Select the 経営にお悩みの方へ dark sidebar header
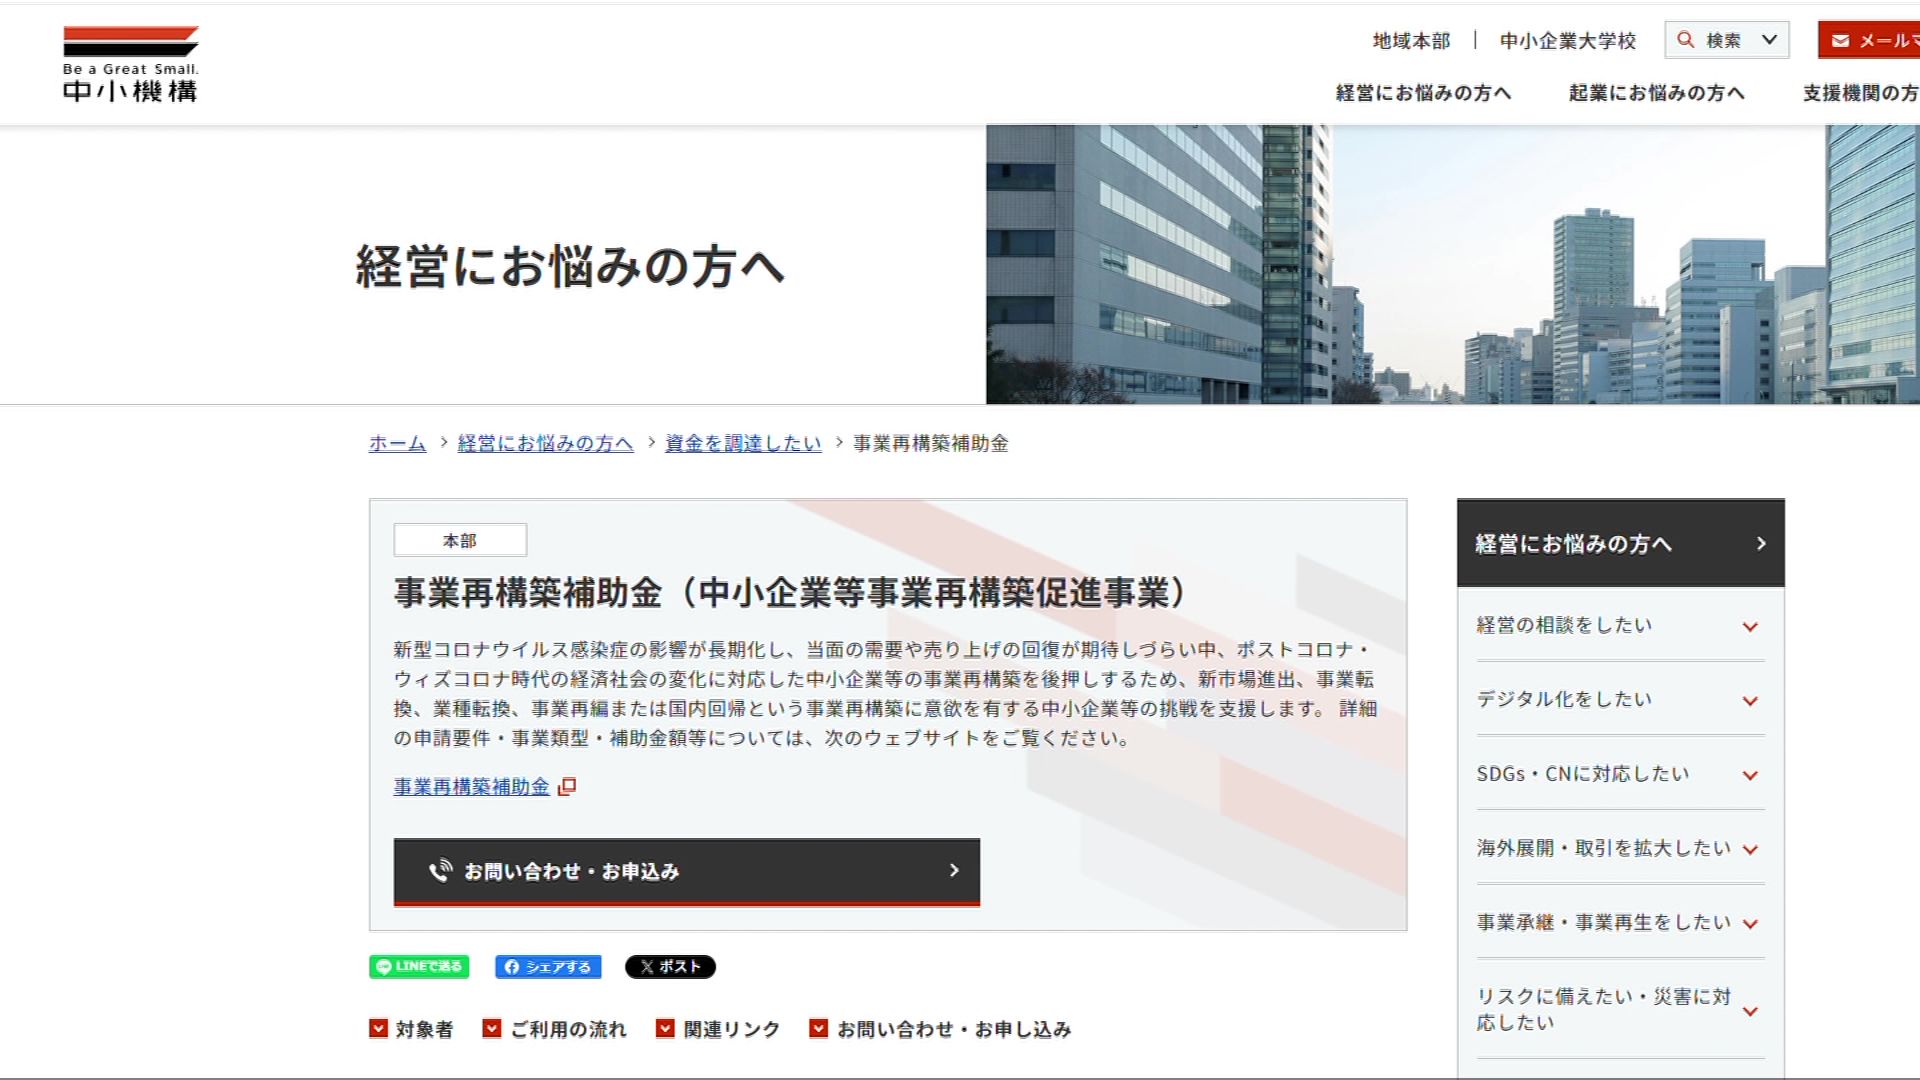Image resolution: width=1920 pixels, height=1080 pixels. [x=1618, y=542]
